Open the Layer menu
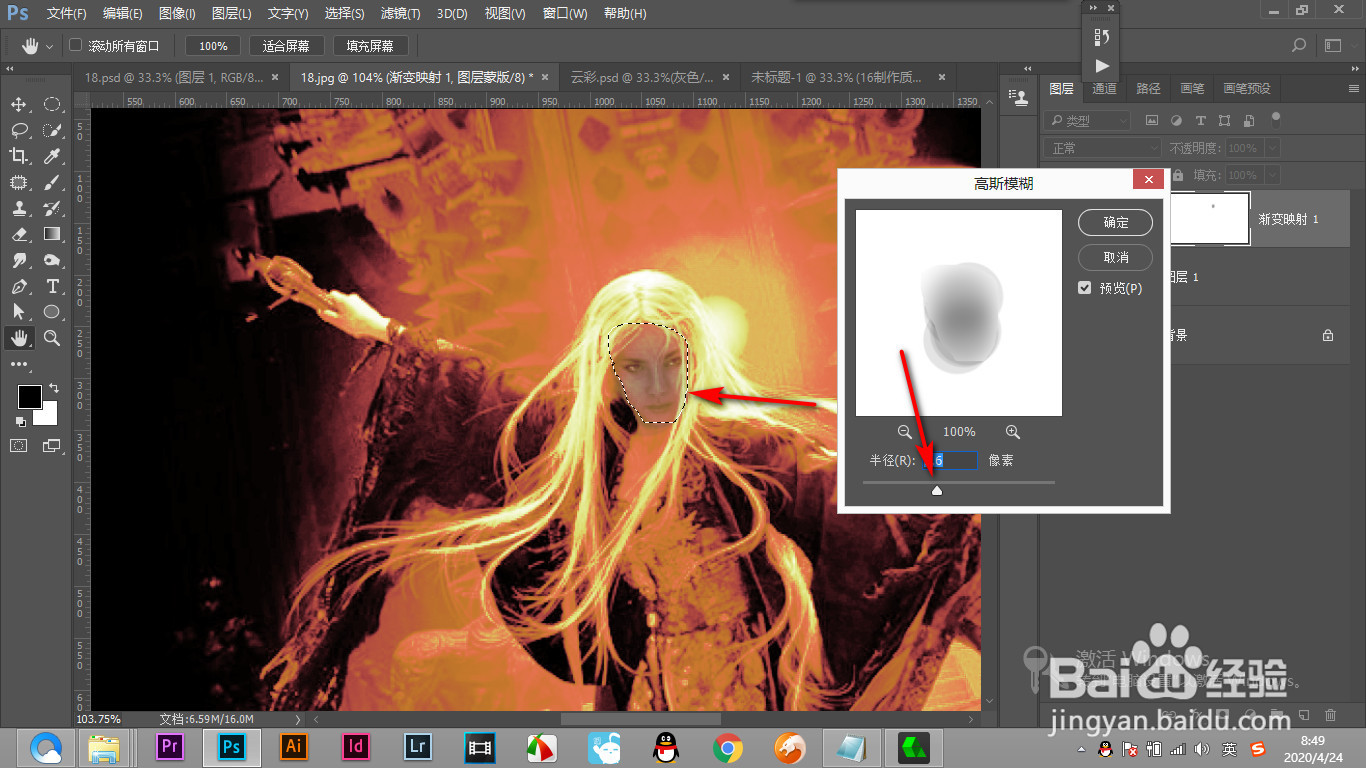The image size is (1366, 768). click(x=232, y=14)
